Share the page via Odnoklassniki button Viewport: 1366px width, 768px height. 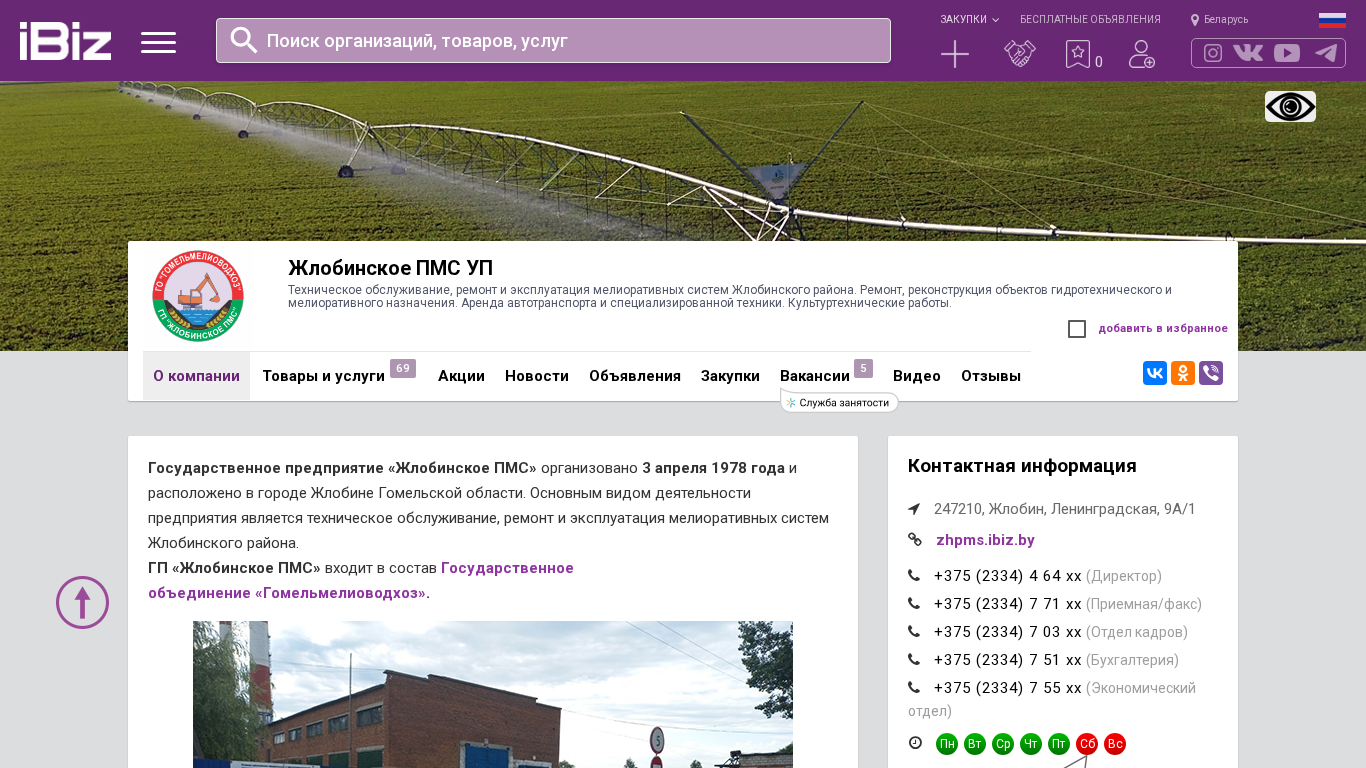1183,373
